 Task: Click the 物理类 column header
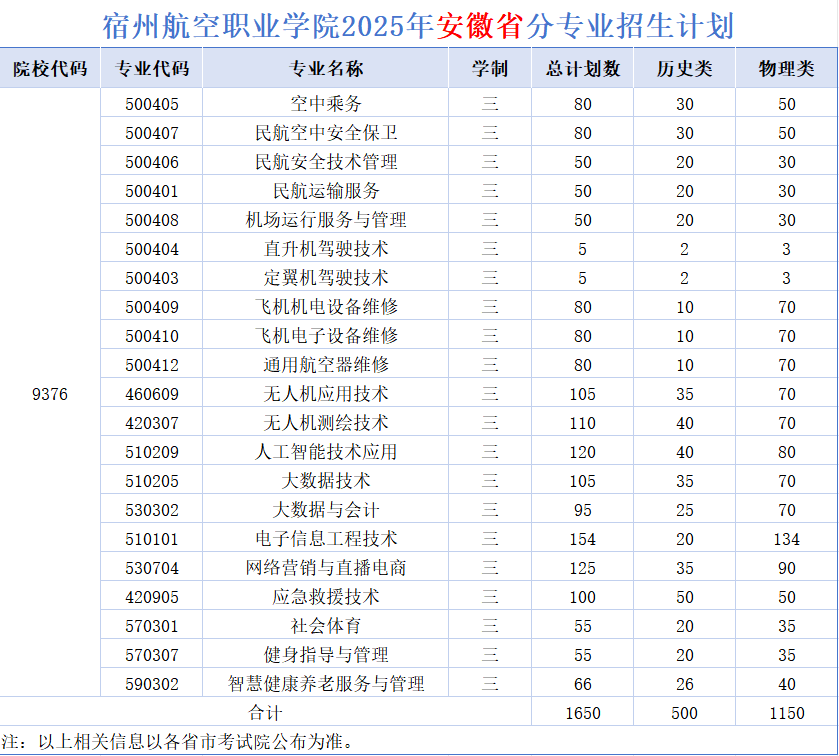click(x=787, y=69)
